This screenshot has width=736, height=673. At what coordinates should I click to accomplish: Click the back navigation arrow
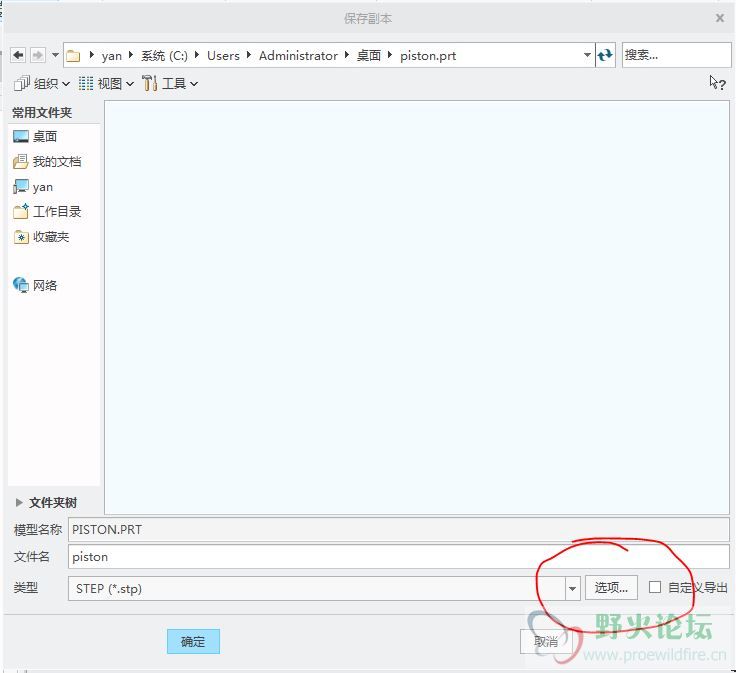[x=18, y=55]
